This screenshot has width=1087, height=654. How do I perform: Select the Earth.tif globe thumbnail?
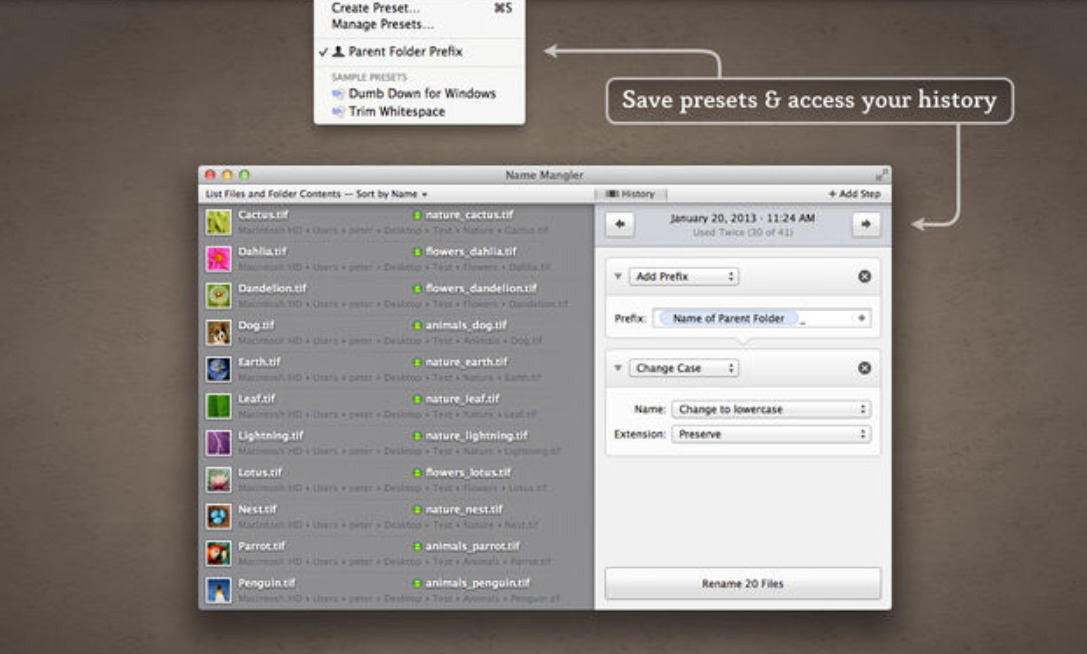point(218,369)
